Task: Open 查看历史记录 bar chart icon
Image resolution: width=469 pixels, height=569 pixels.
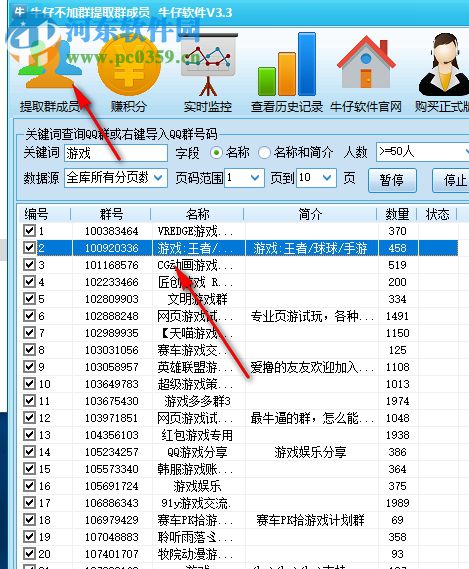Action: click(287, 65)
